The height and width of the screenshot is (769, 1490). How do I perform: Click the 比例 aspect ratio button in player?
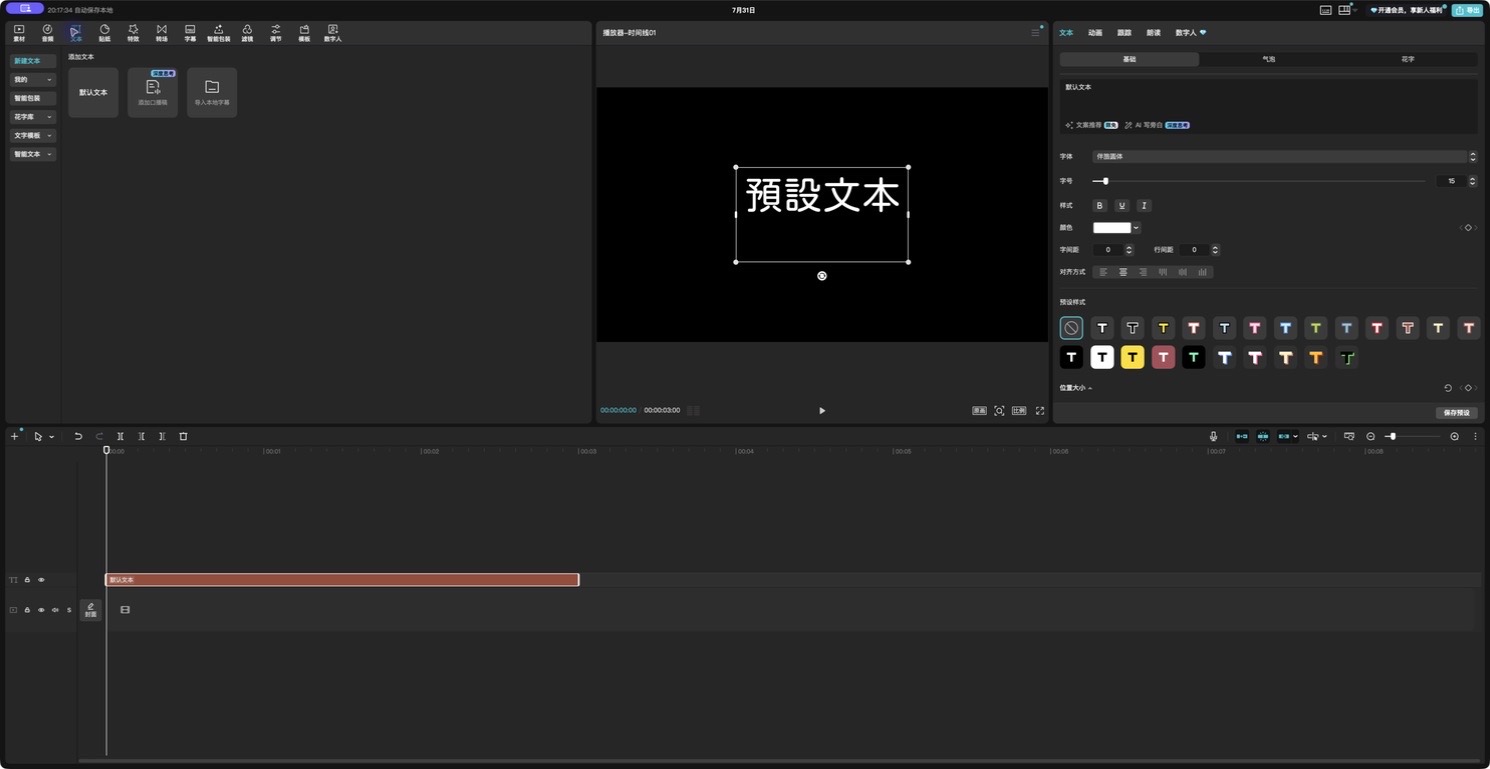pyautogui.click(x=1019, y=411)
